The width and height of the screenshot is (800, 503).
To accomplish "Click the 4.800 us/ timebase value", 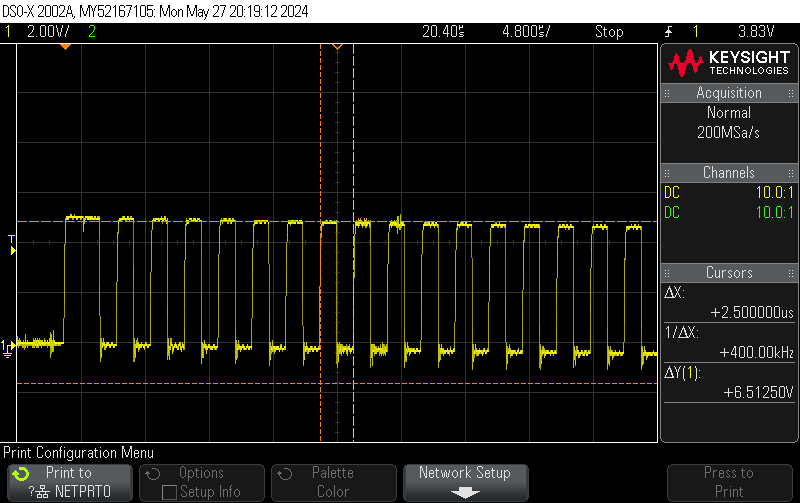I will (x=526, y=32).
